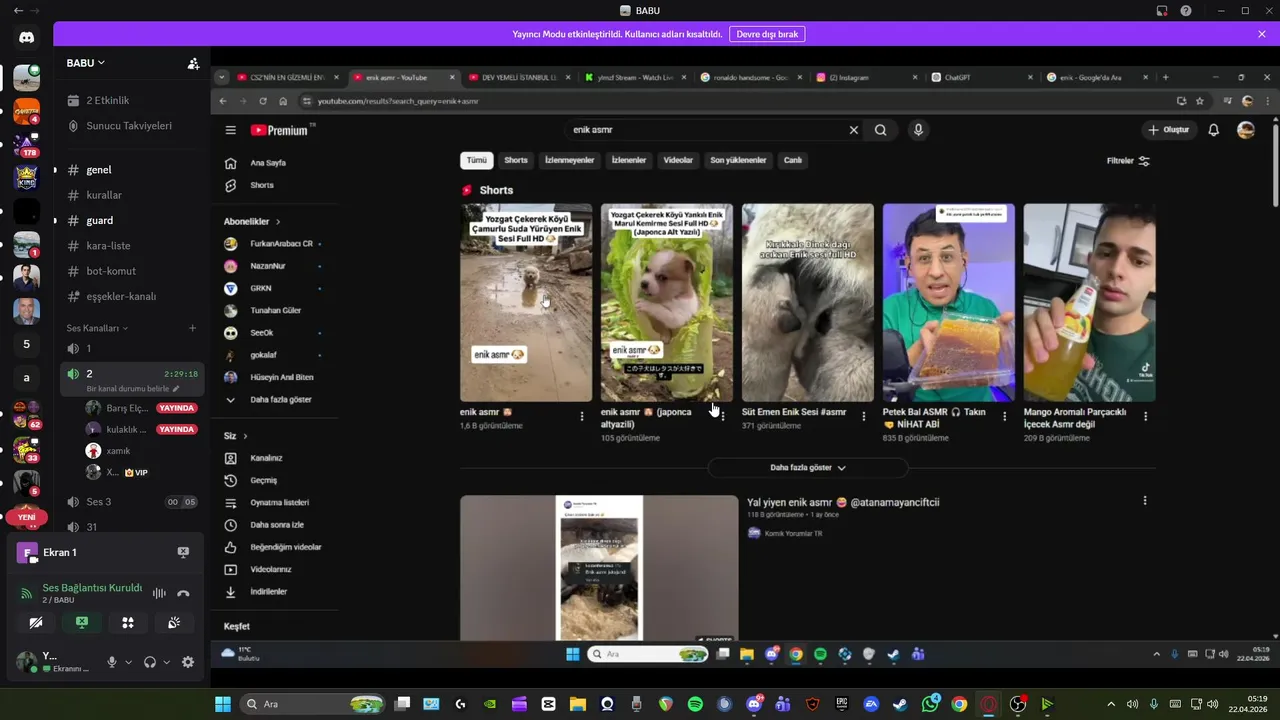The height and width of the screenshot is (720, 1280).
Task: Open Discord home direct messages icon
Action: (27, 38)
